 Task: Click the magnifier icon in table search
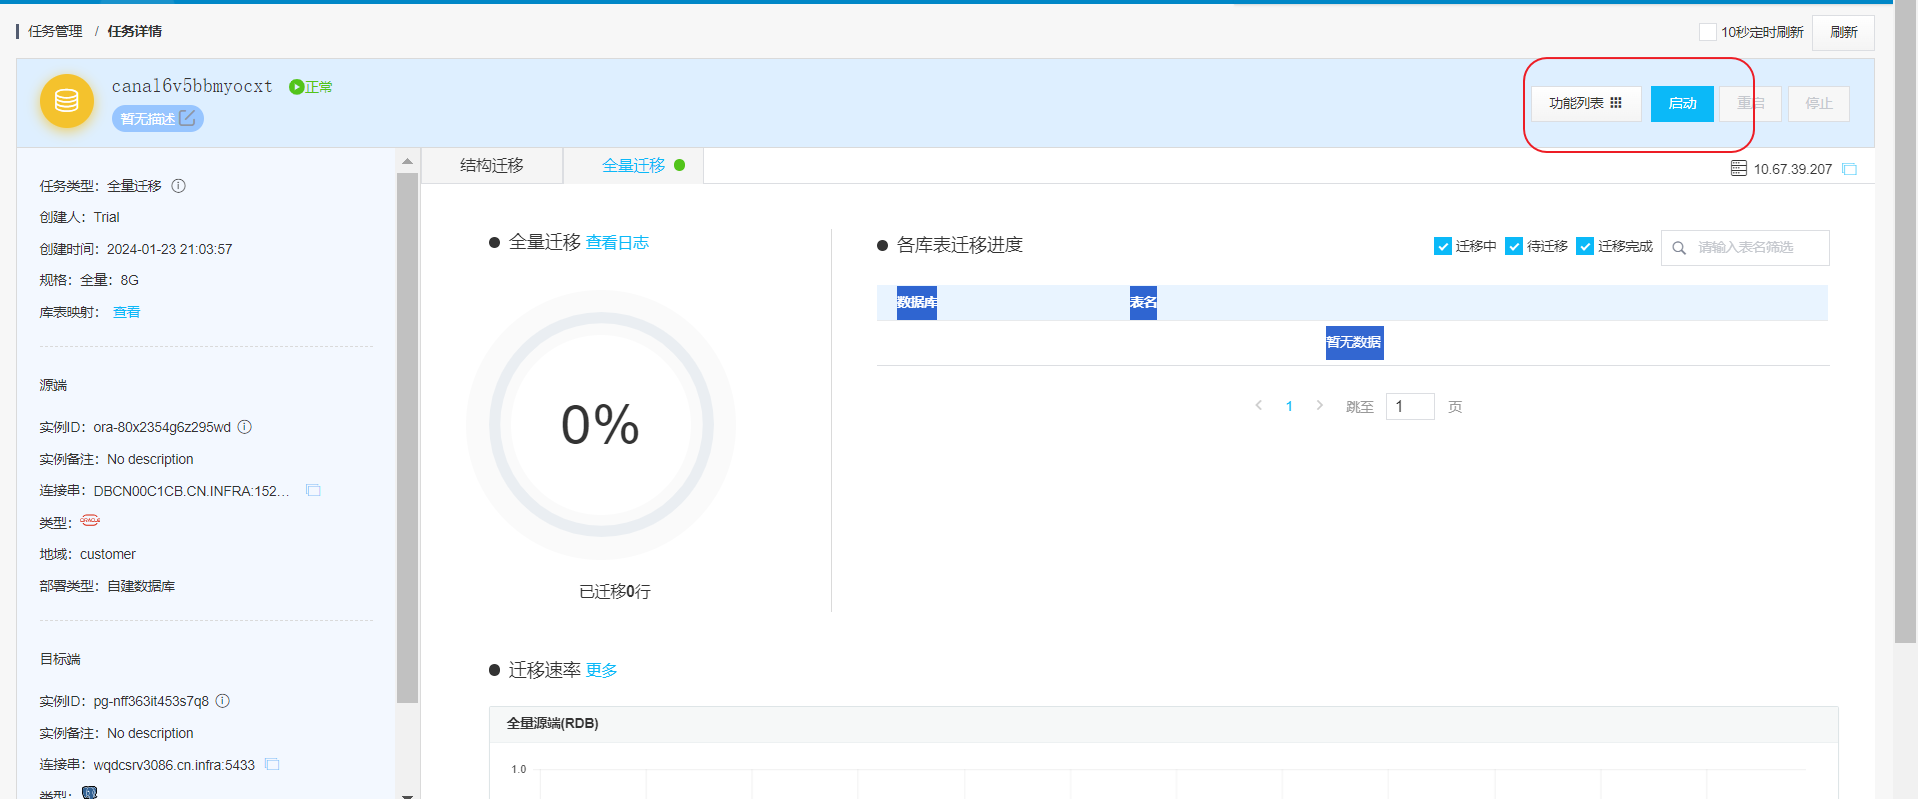[x=1679, y=248]
